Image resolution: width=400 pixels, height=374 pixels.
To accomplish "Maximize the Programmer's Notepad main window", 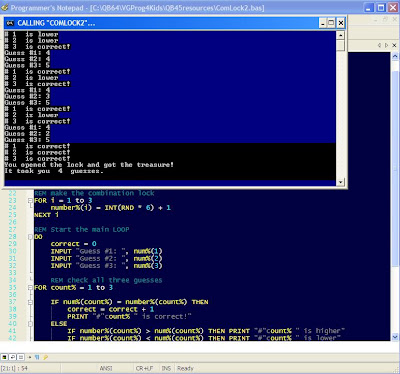I will pos(381,8).
